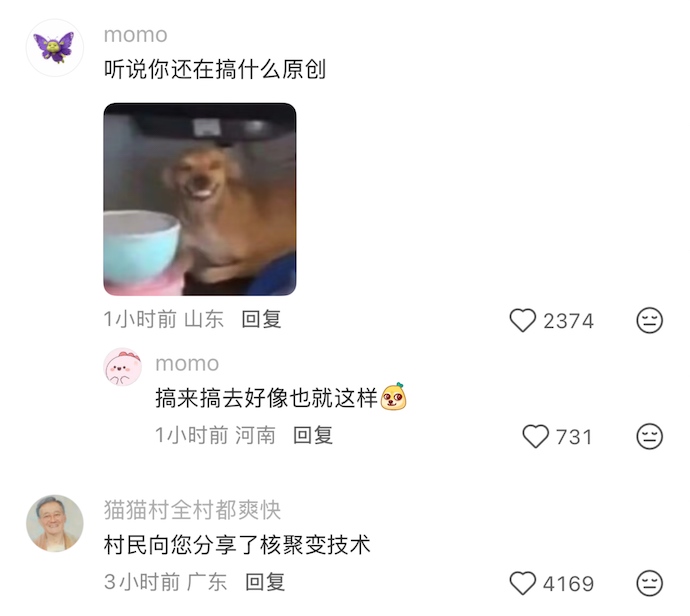Like the reply with 731 likes

coord(535,436)
